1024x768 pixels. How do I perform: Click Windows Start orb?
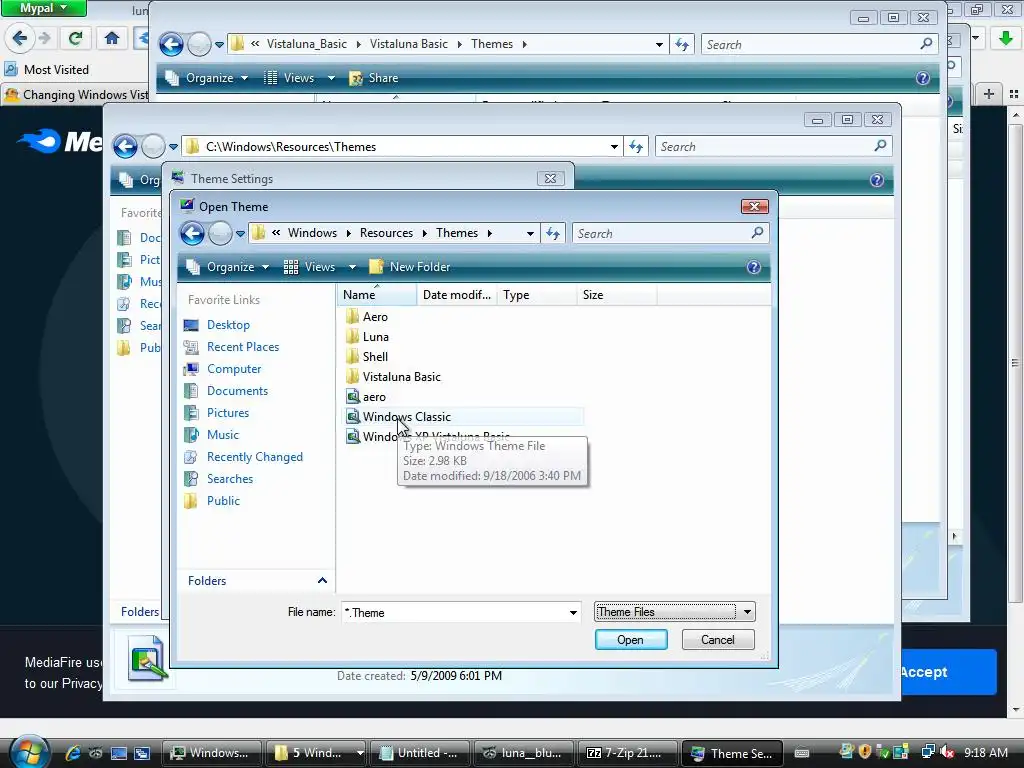coord(28,751)
